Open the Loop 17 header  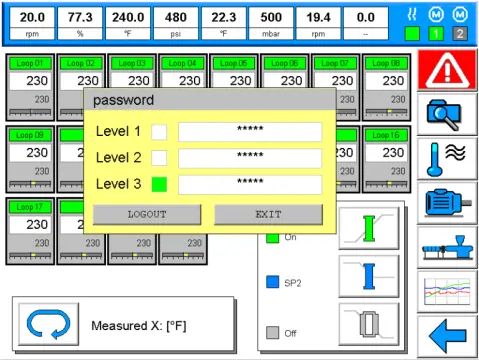(x=30, y=207)
